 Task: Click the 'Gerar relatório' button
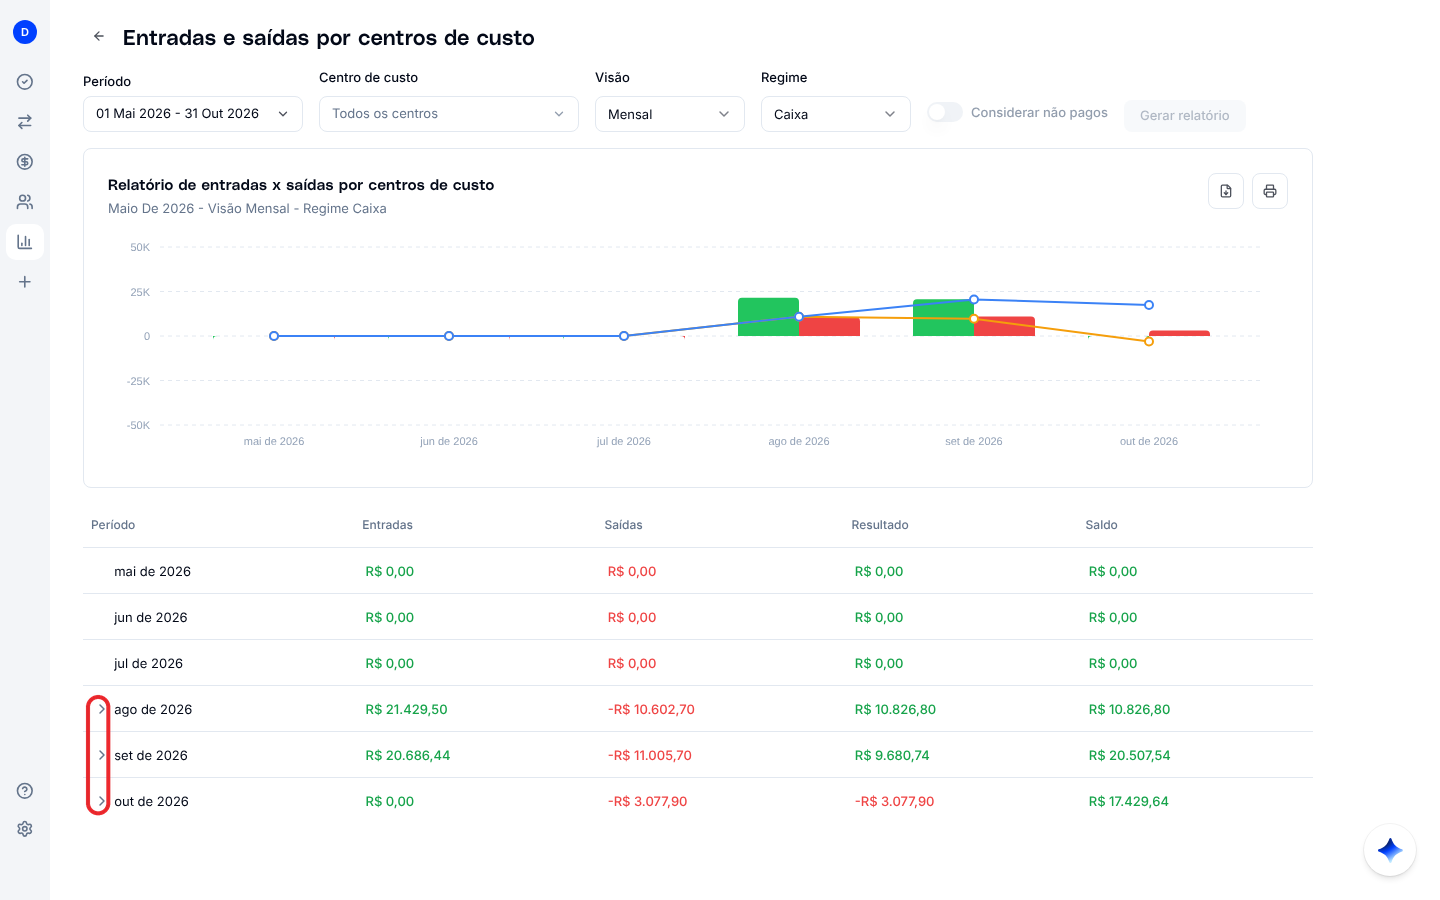pos(1185,116)
